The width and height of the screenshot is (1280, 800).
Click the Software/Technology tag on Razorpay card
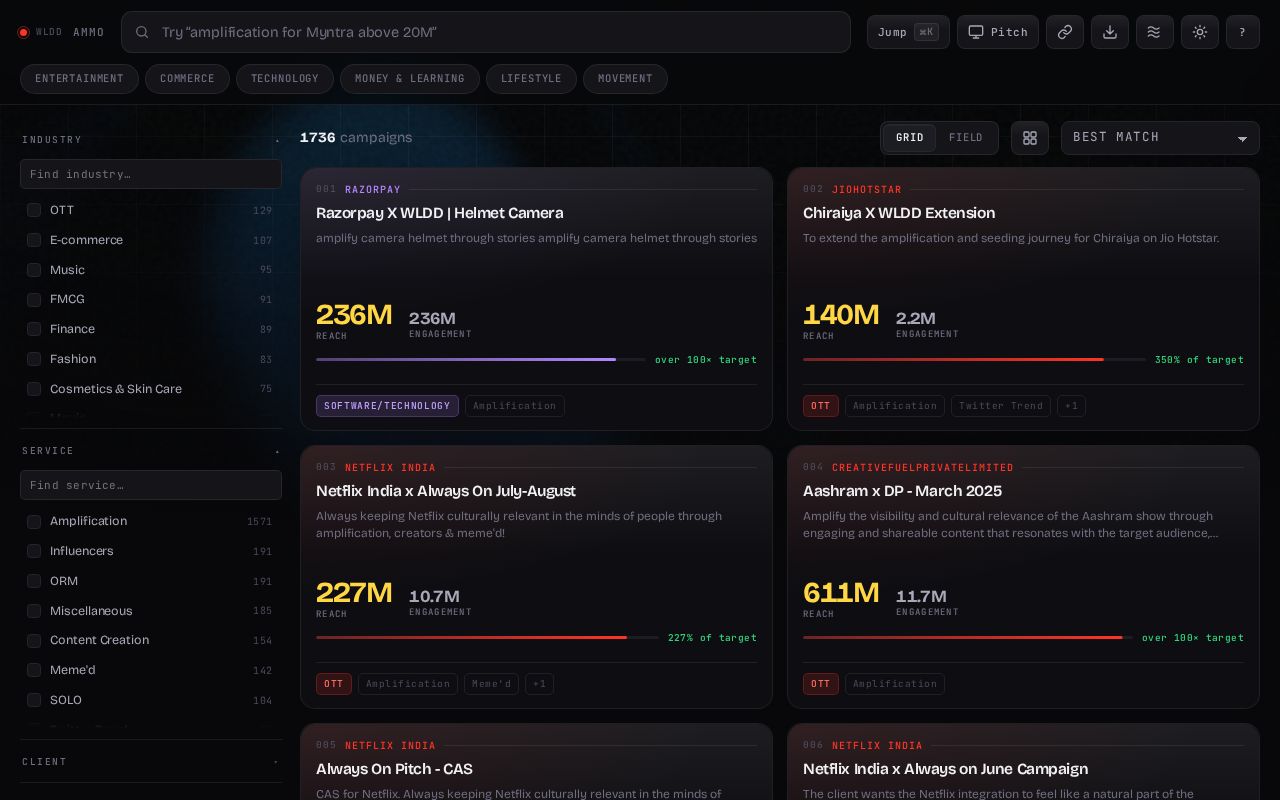387,406
